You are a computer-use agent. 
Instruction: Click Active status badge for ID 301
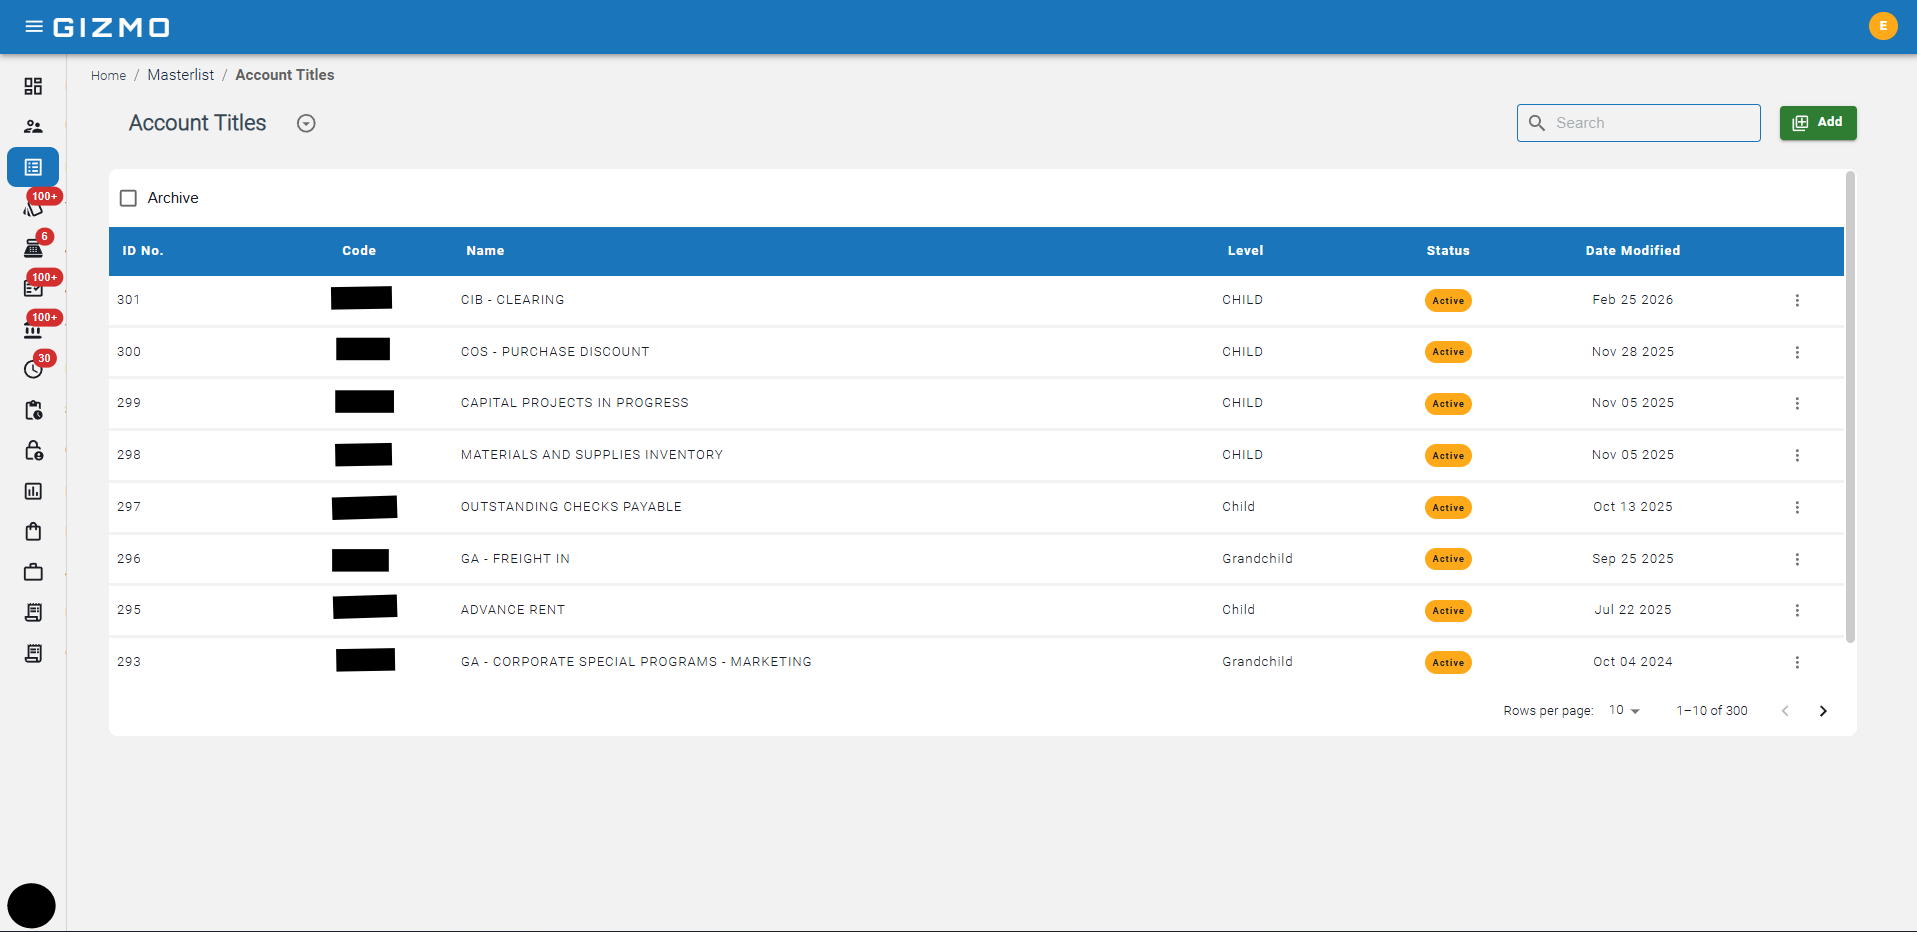[1448, 301]
